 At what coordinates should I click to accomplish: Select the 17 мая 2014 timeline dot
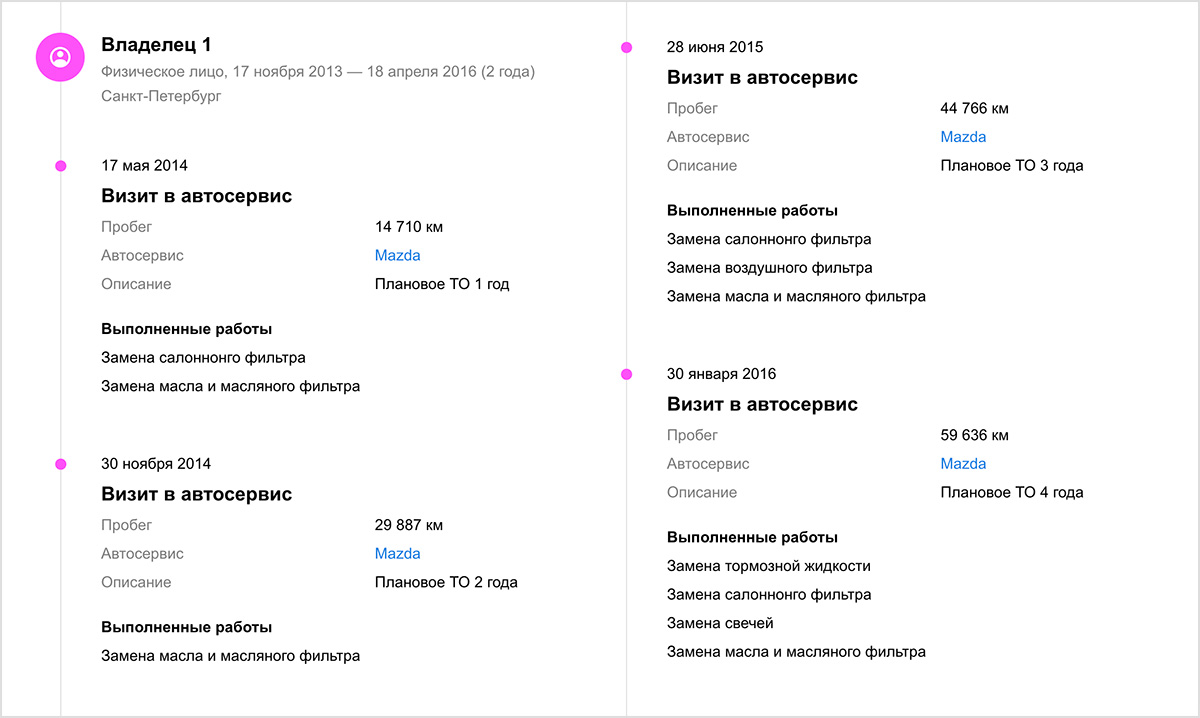click(61, 166)
